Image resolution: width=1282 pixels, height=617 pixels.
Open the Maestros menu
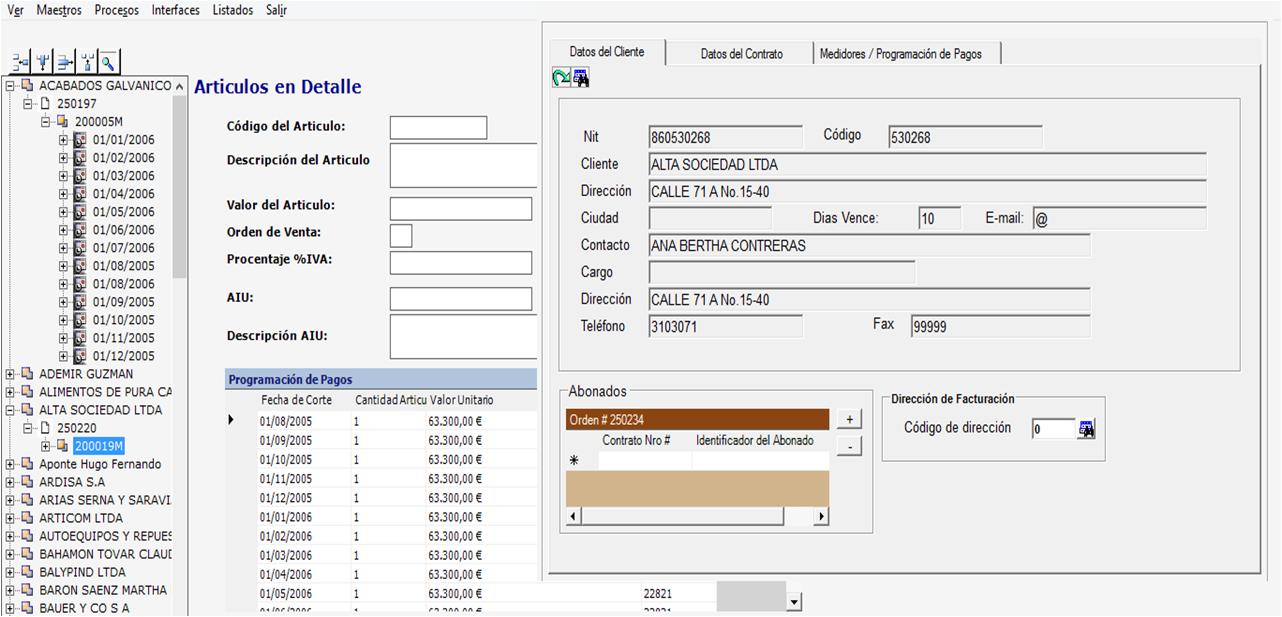click(x=59, y=10)
